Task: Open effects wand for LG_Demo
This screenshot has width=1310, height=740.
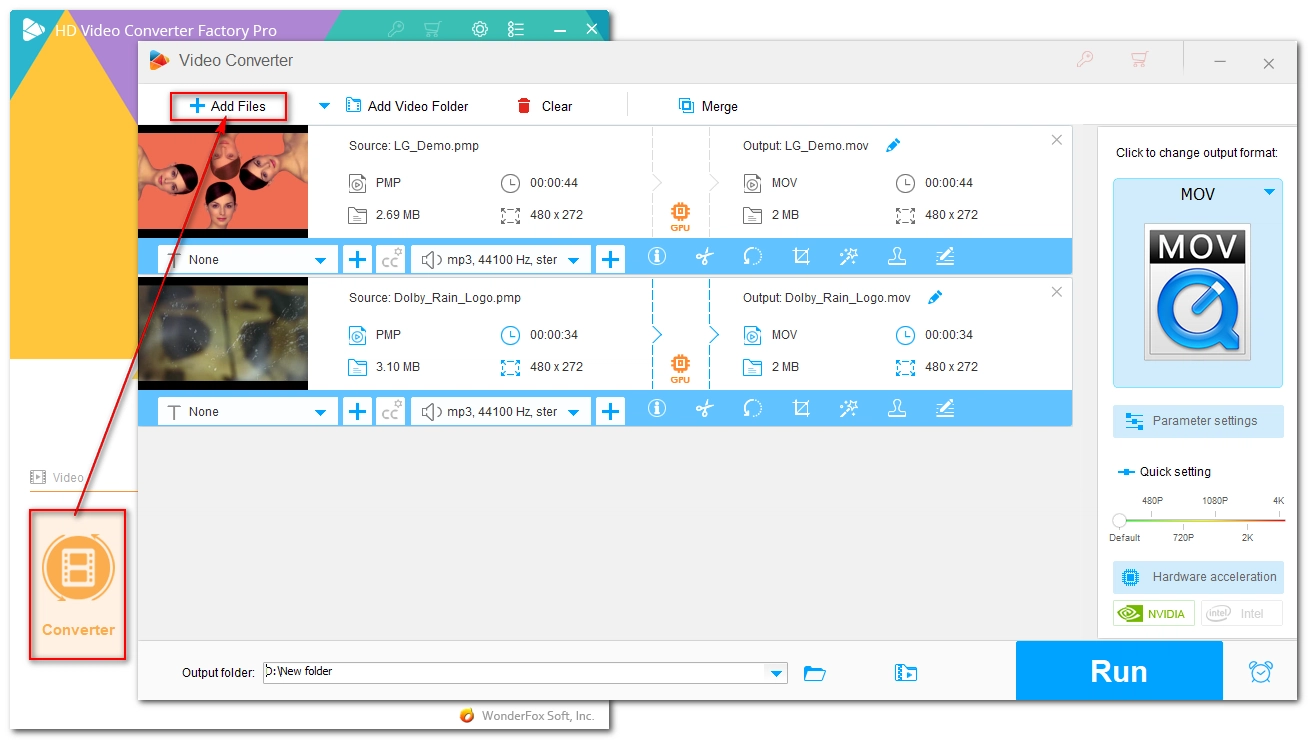Action: [x=849, y=257]
